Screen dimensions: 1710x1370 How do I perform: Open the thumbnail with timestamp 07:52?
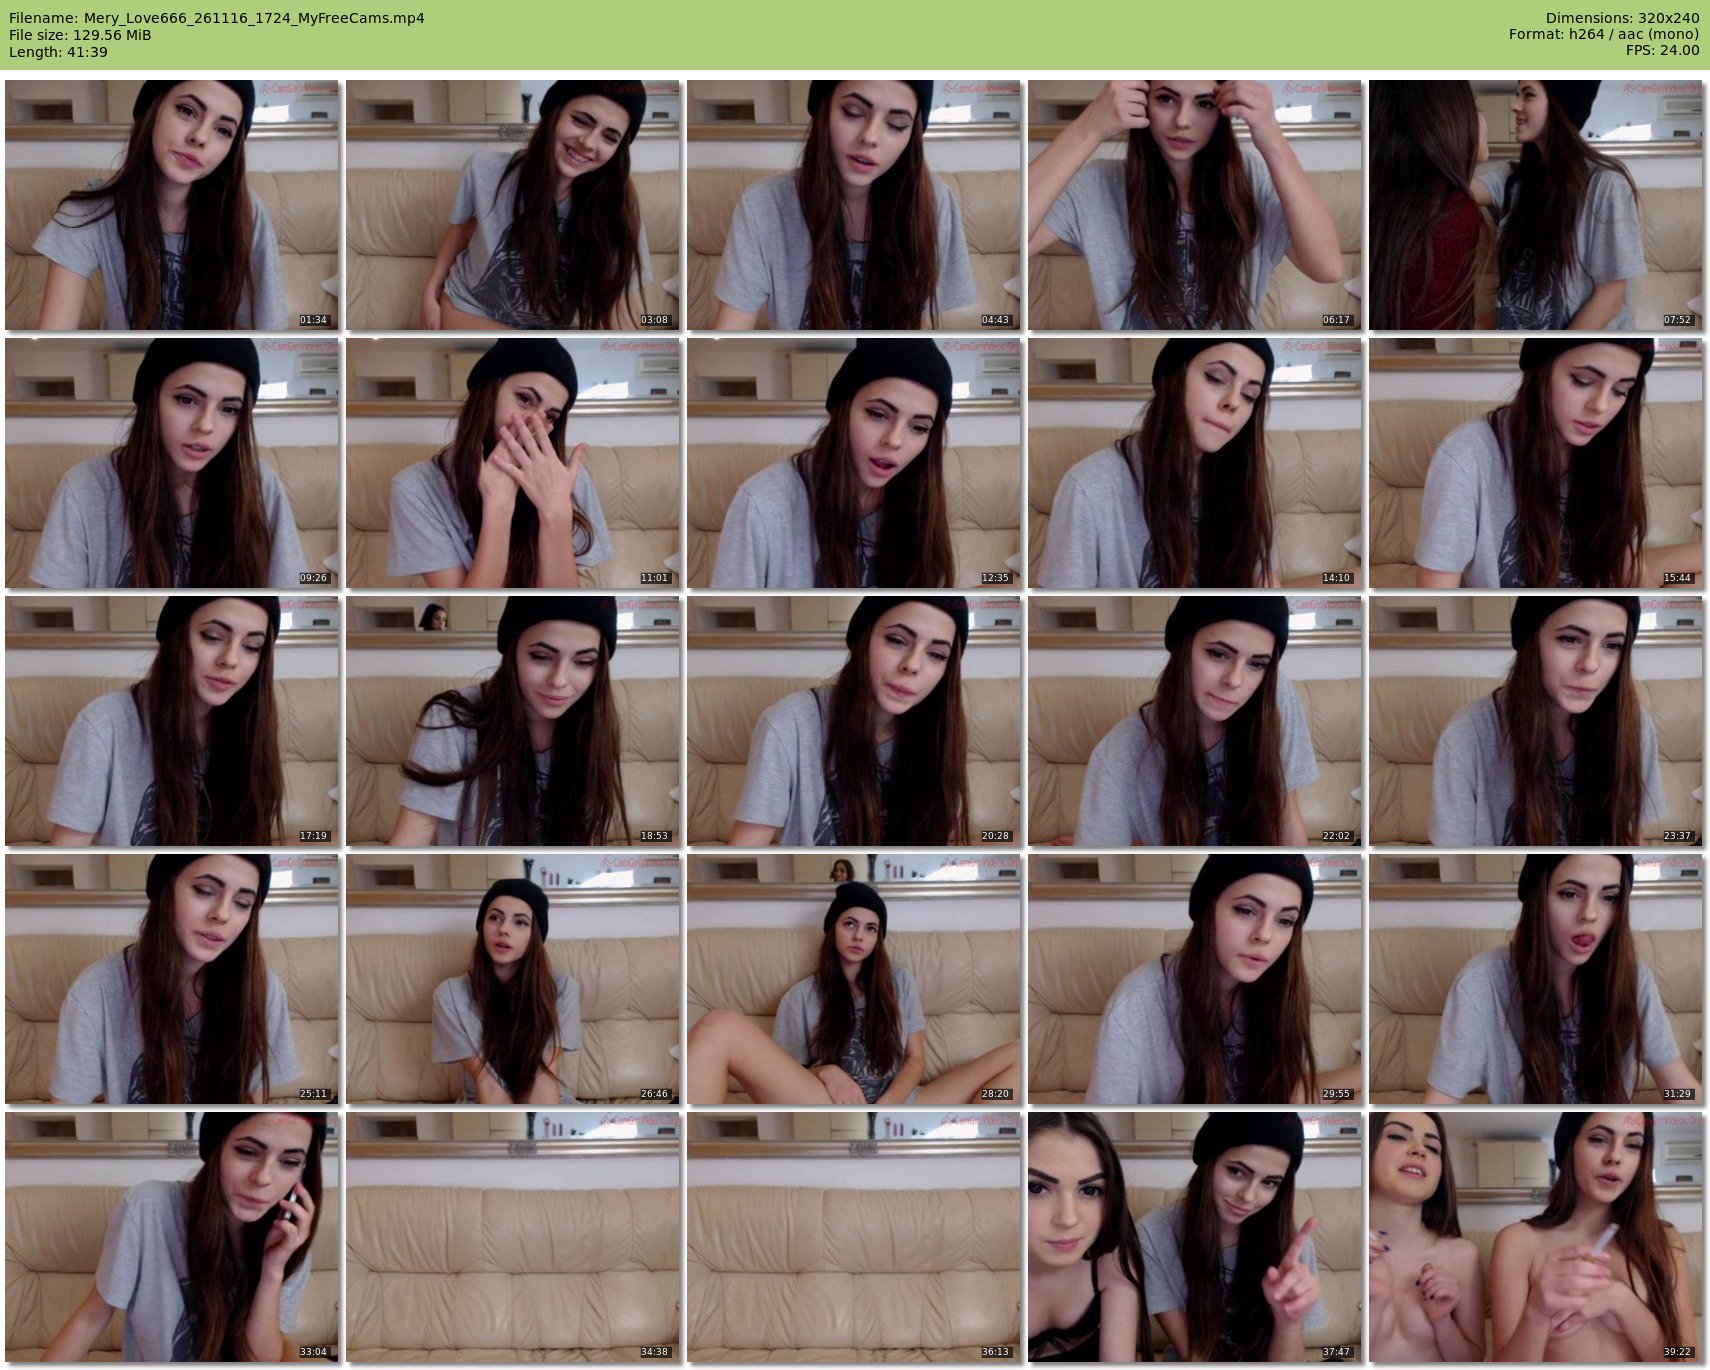point(1535,205)
